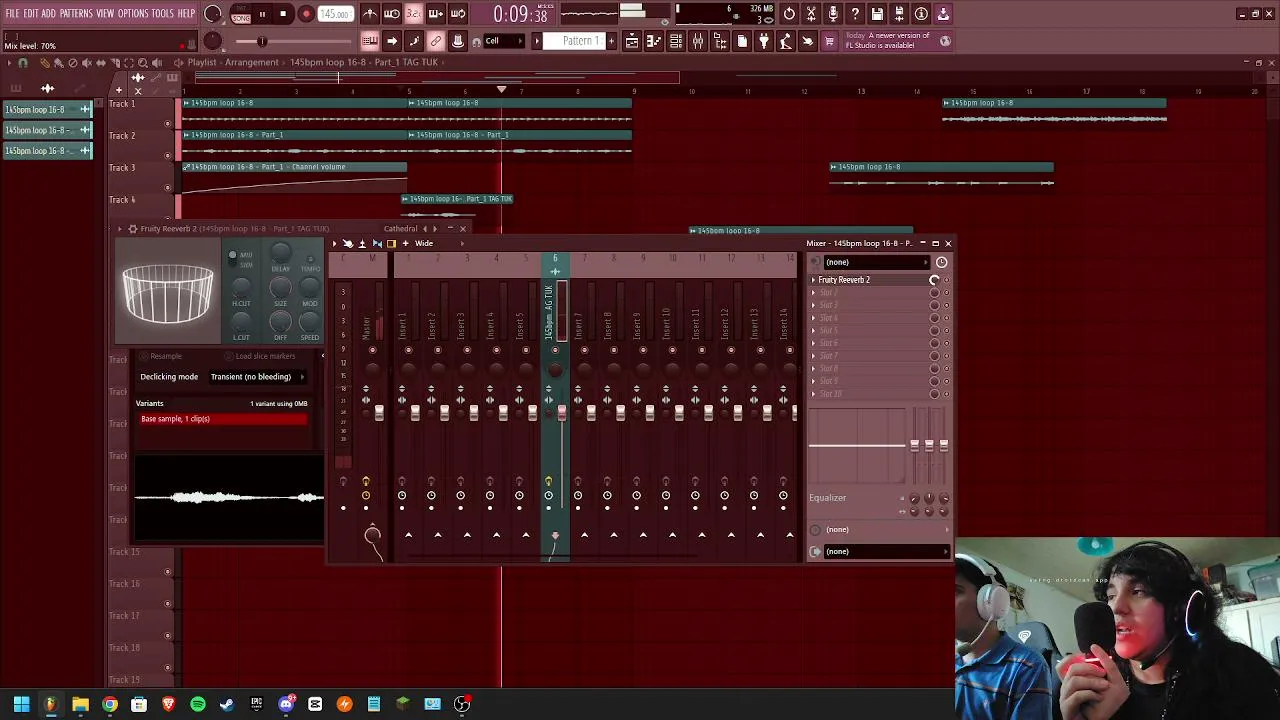
Task: Go to the next reverb preset
Action: point(435,229)
